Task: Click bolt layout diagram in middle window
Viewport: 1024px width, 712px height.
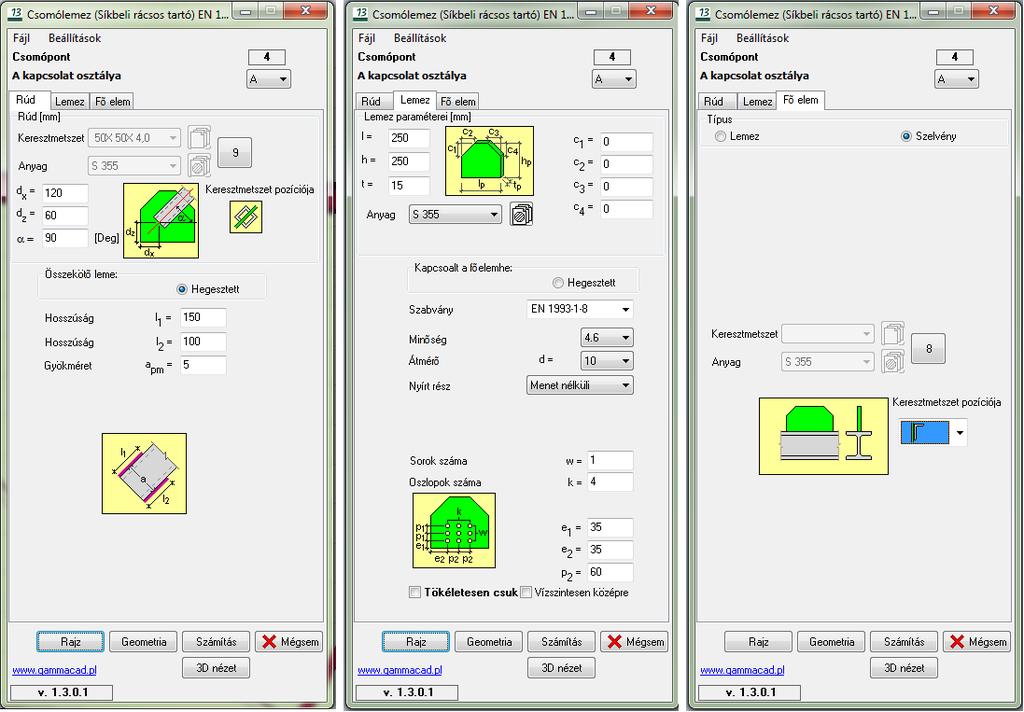Action: pos(454,530)
